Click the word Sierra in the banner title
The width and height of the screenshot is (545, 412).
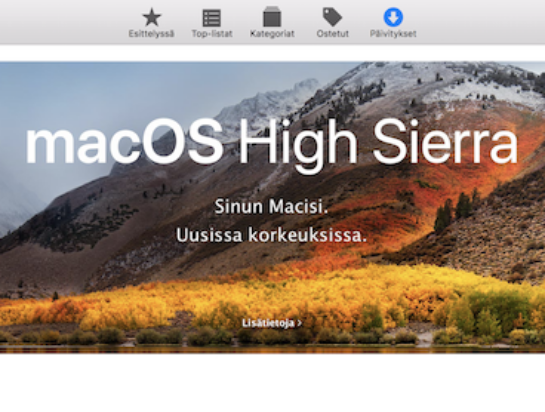445,142
